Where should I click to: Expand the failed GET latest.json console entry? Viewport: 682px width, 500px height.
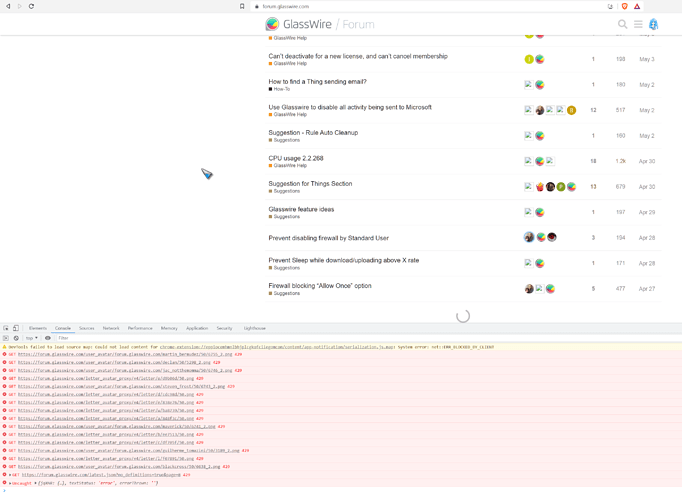10,475
